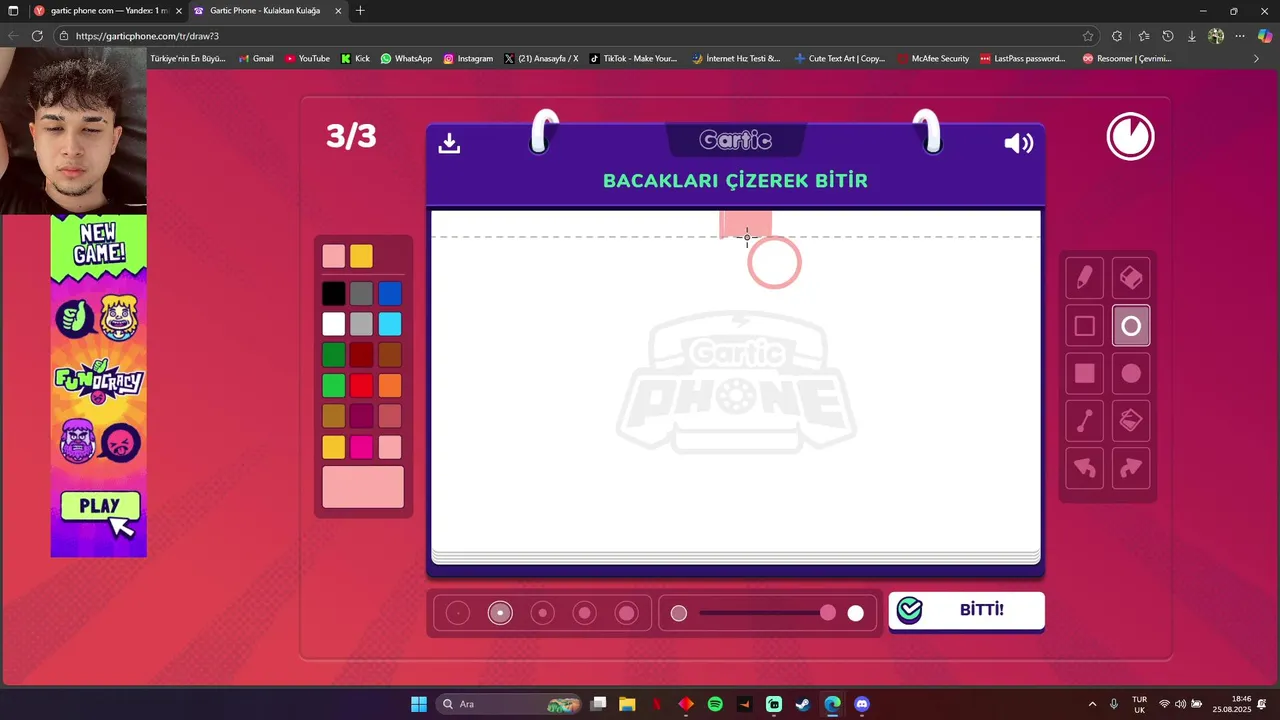1280x720 pixels.
Task: Pick the light gray color swatch
Action: tap(362, 324)
